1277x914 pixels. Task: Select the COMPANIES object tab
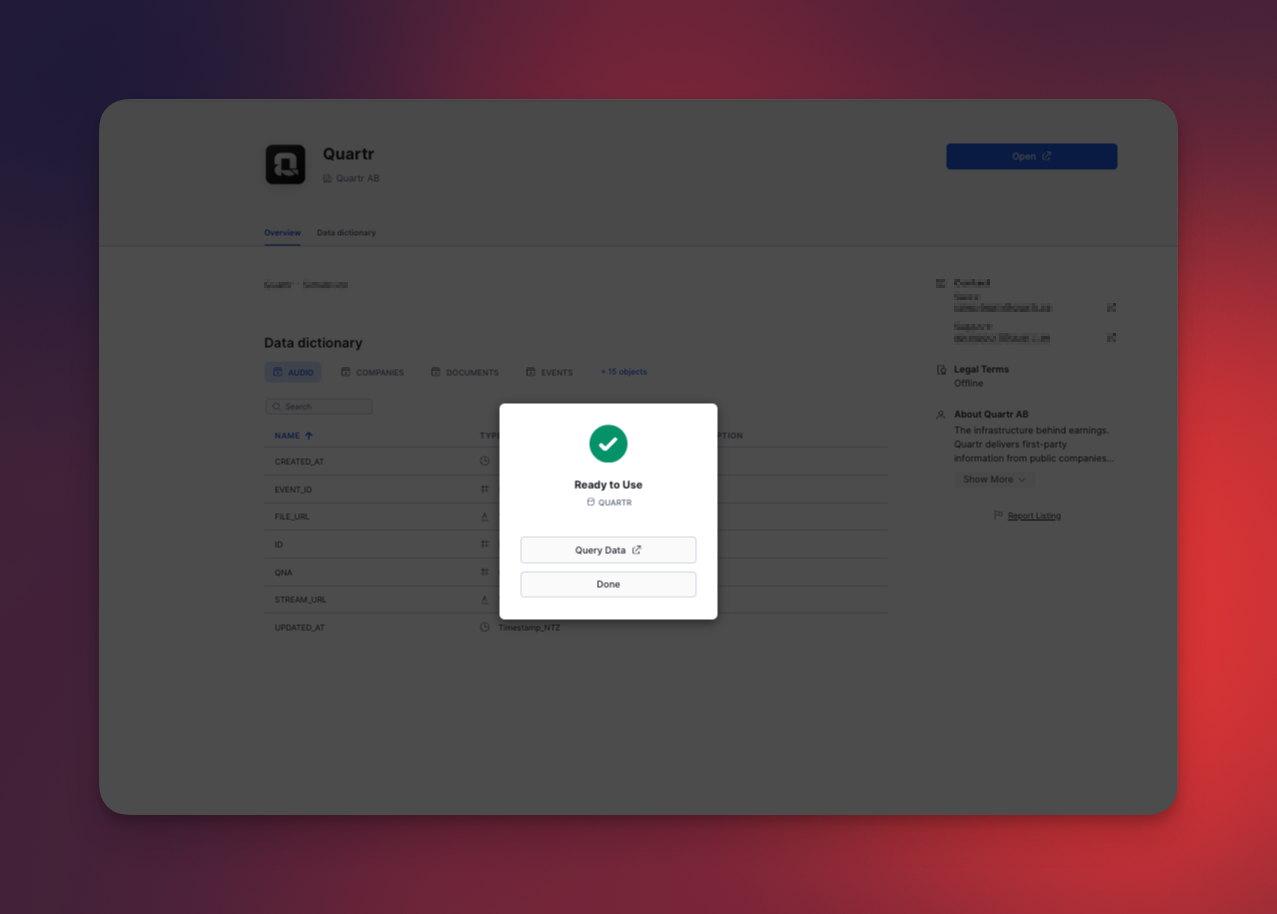point(372,371)
